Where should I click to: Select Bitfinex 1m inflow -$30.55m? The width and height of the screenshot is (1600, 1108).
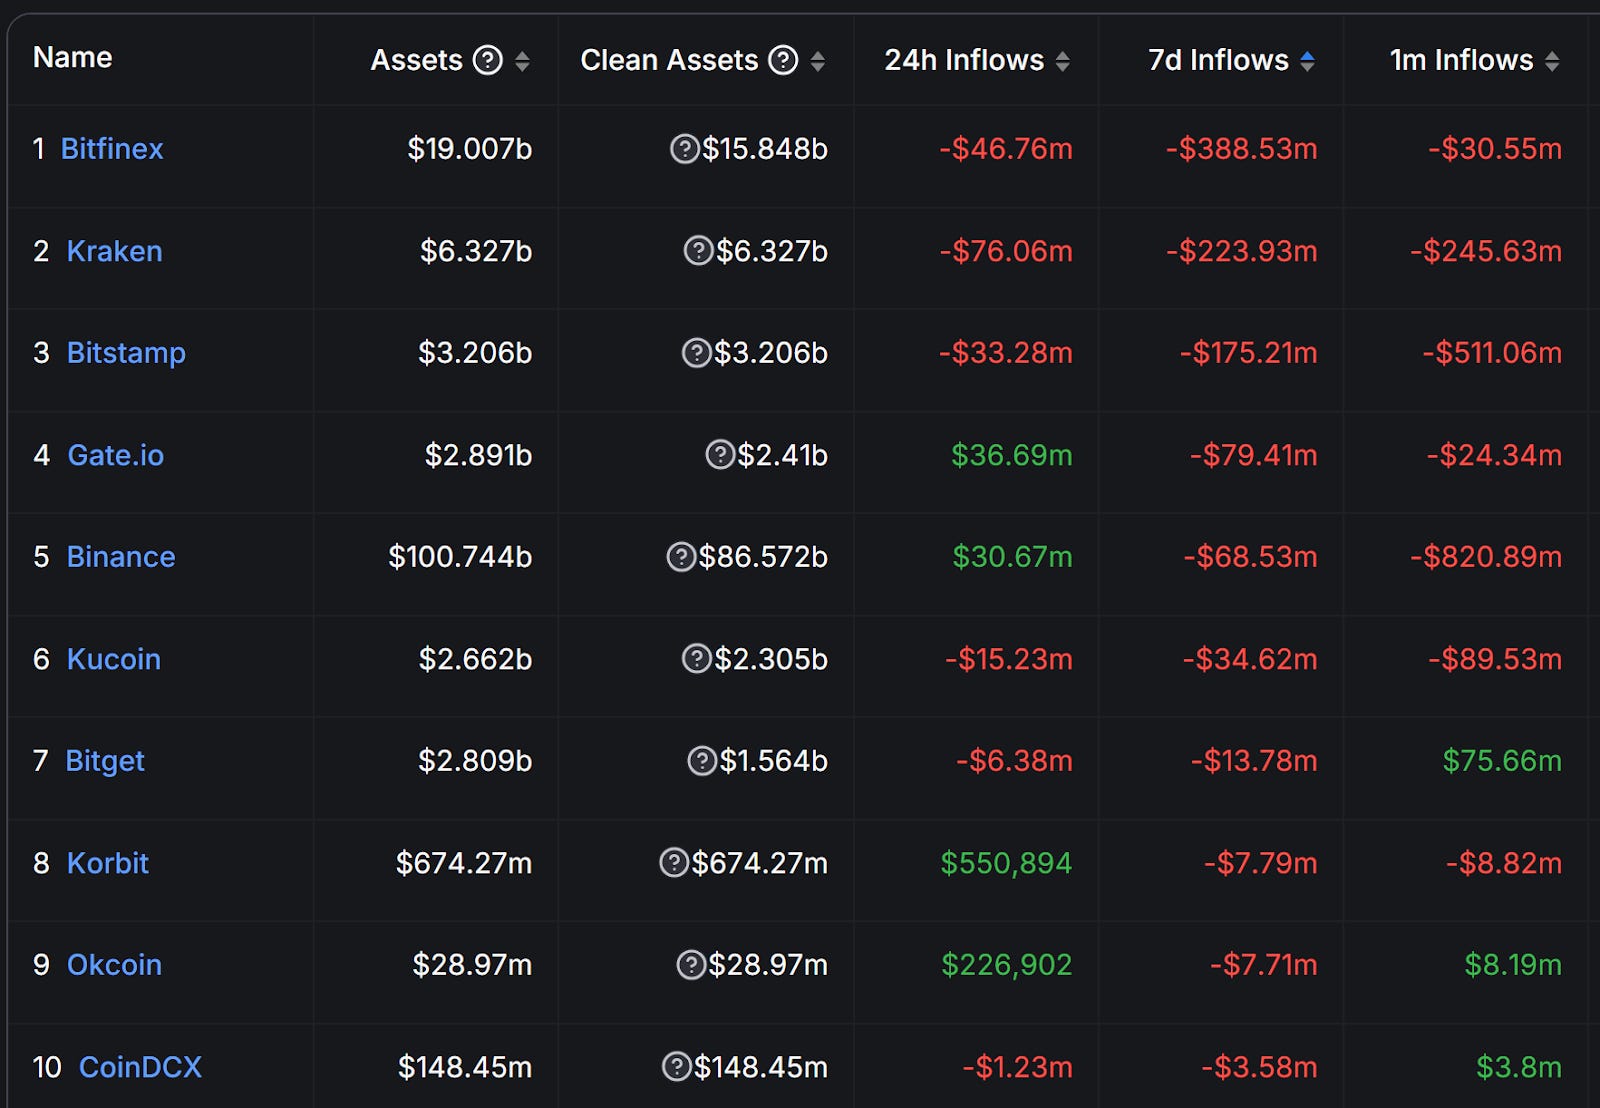(x=1495, y=149)
